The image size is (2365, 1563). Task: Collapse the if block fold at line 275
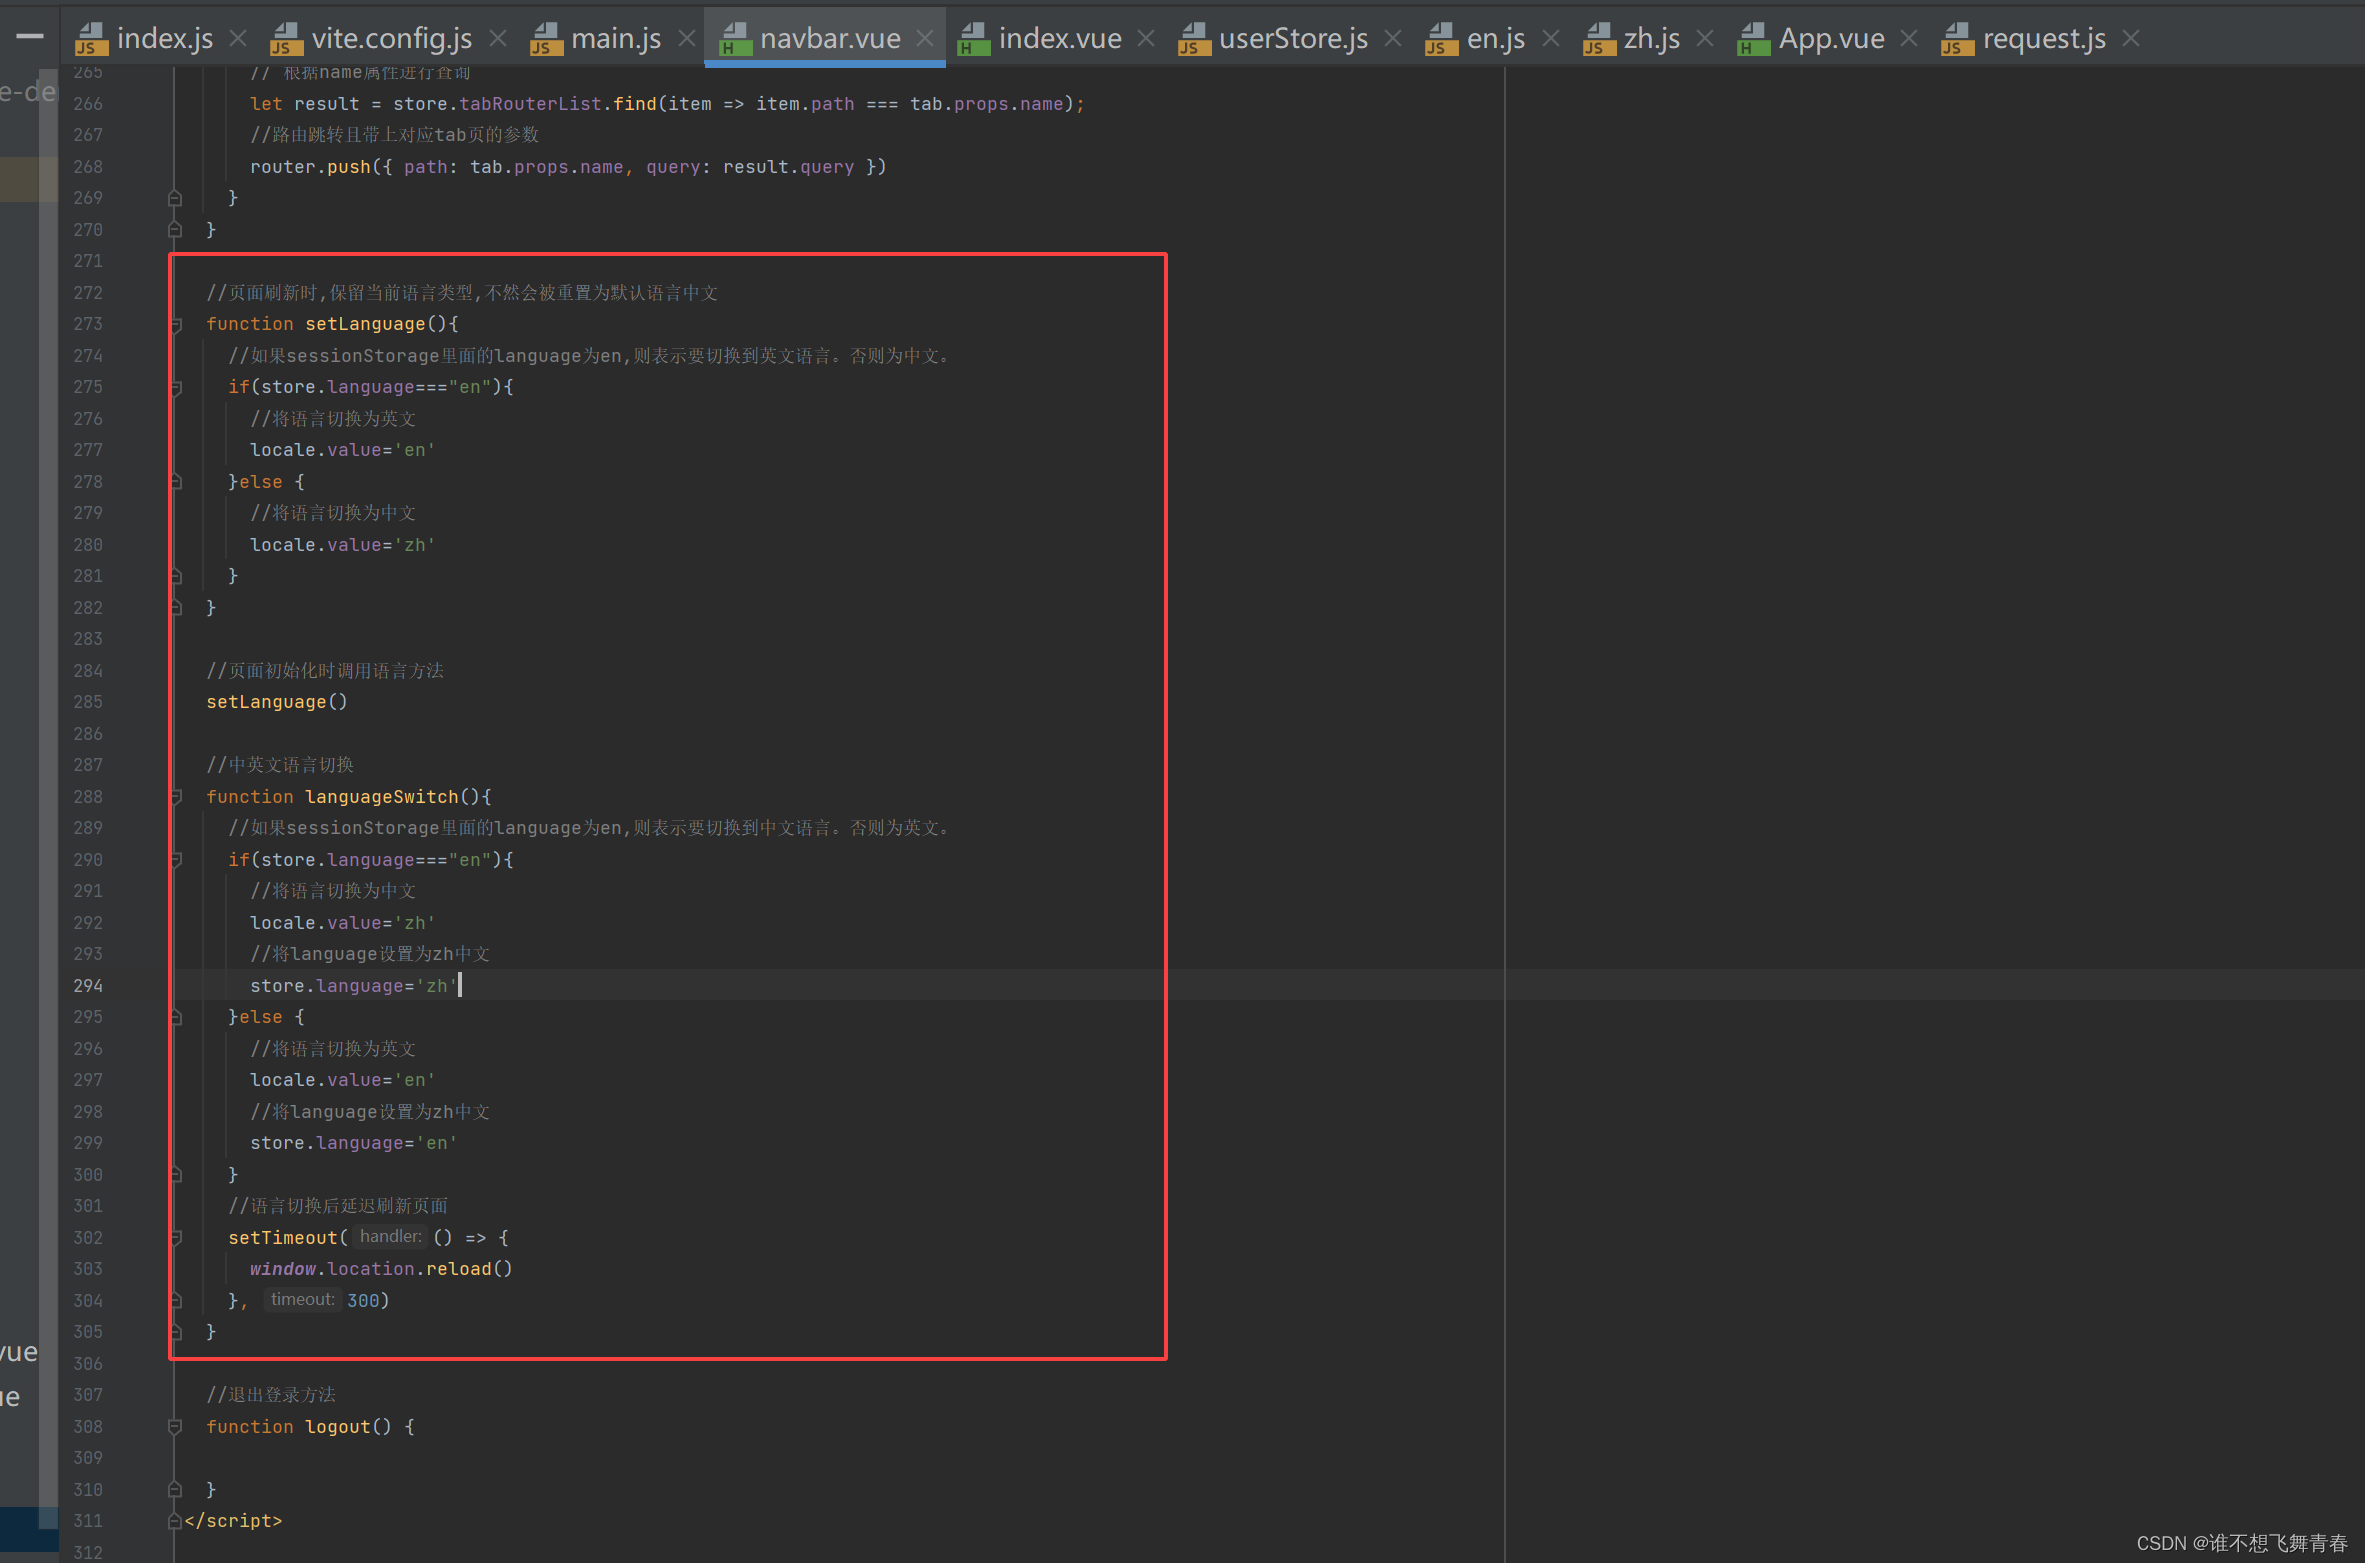point(175,387)
